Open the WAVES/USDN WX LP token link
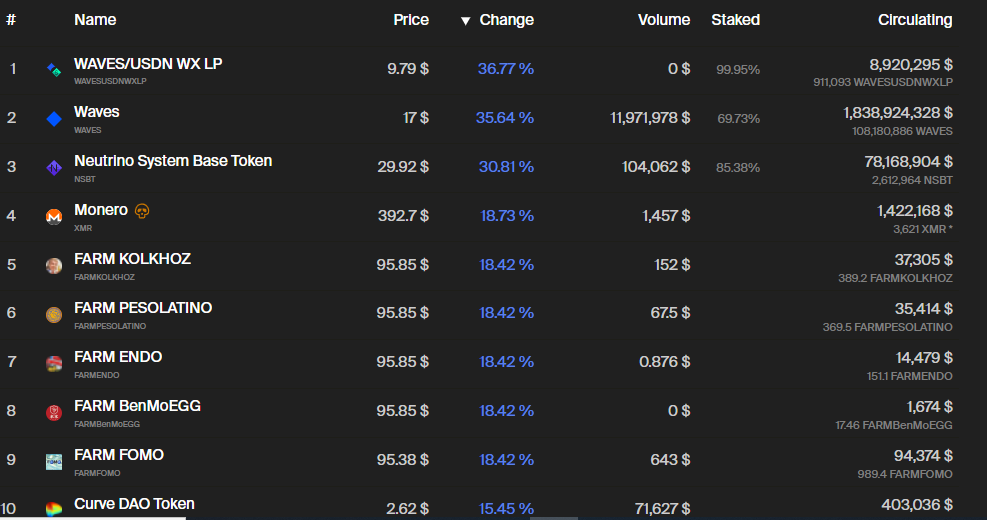Image resolution: width=987 pixels, height=520 pixels. [148, 64]
